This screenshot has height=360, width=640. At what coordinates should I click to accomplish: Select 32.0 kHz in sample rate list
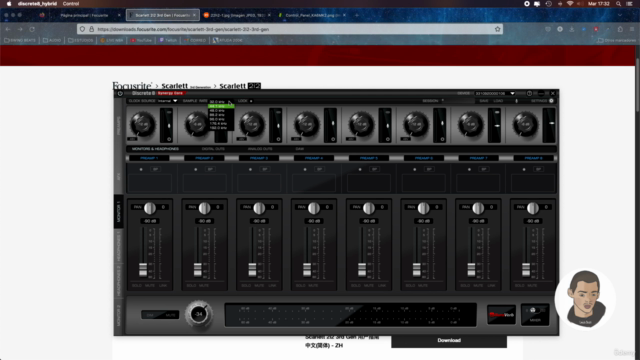click(218, 102)
